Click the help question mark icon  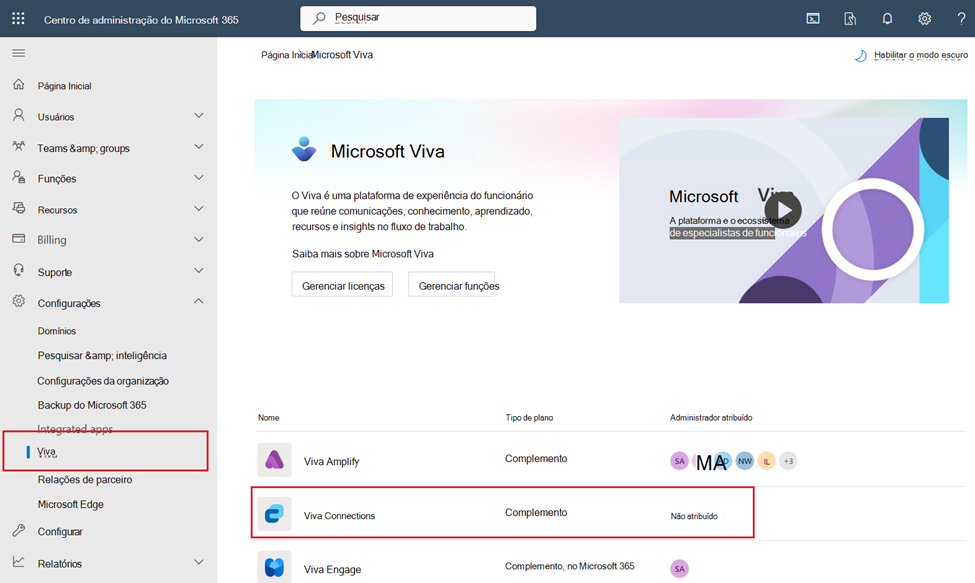click(960, 18)
